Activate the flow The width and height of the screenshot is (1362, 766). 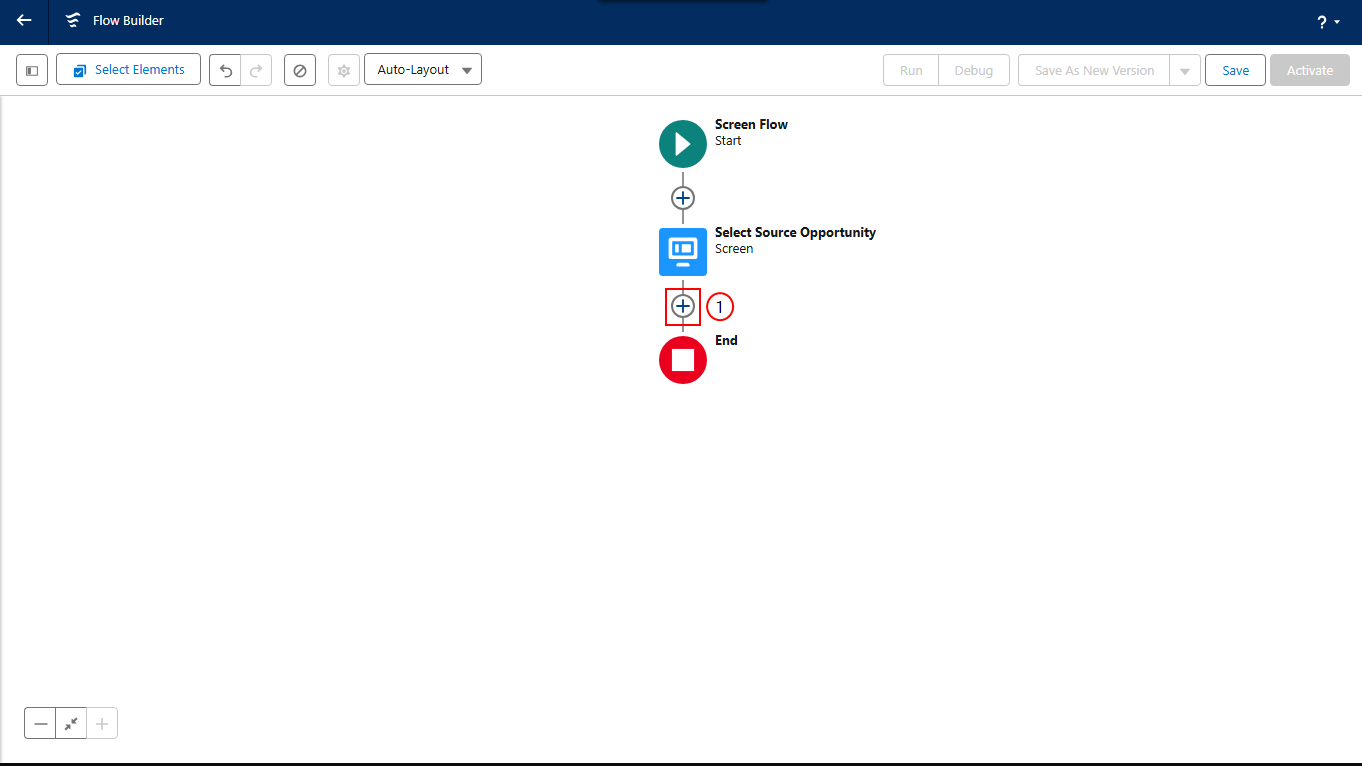point(1310,70)
